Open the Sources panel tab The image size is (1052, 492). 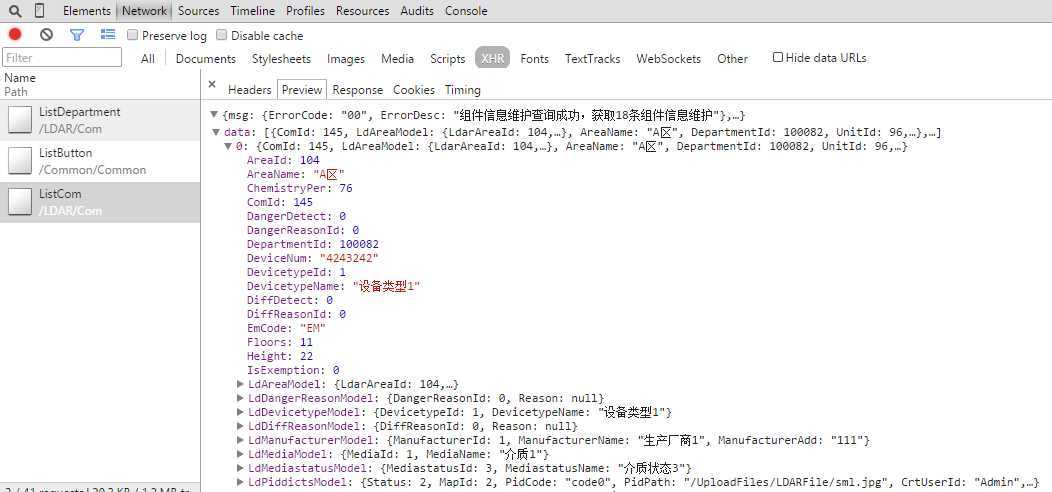click(x=199, y=11)
